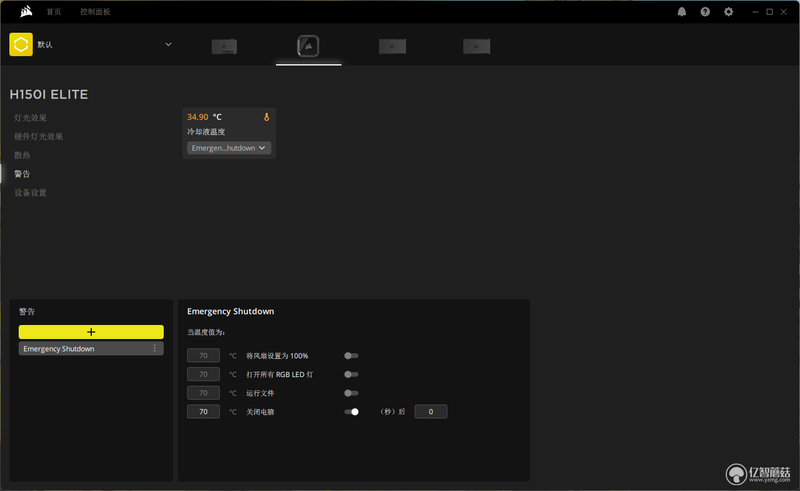Click the 34.90 °C temperature reading
800x491 pixels.
(204, 117)
